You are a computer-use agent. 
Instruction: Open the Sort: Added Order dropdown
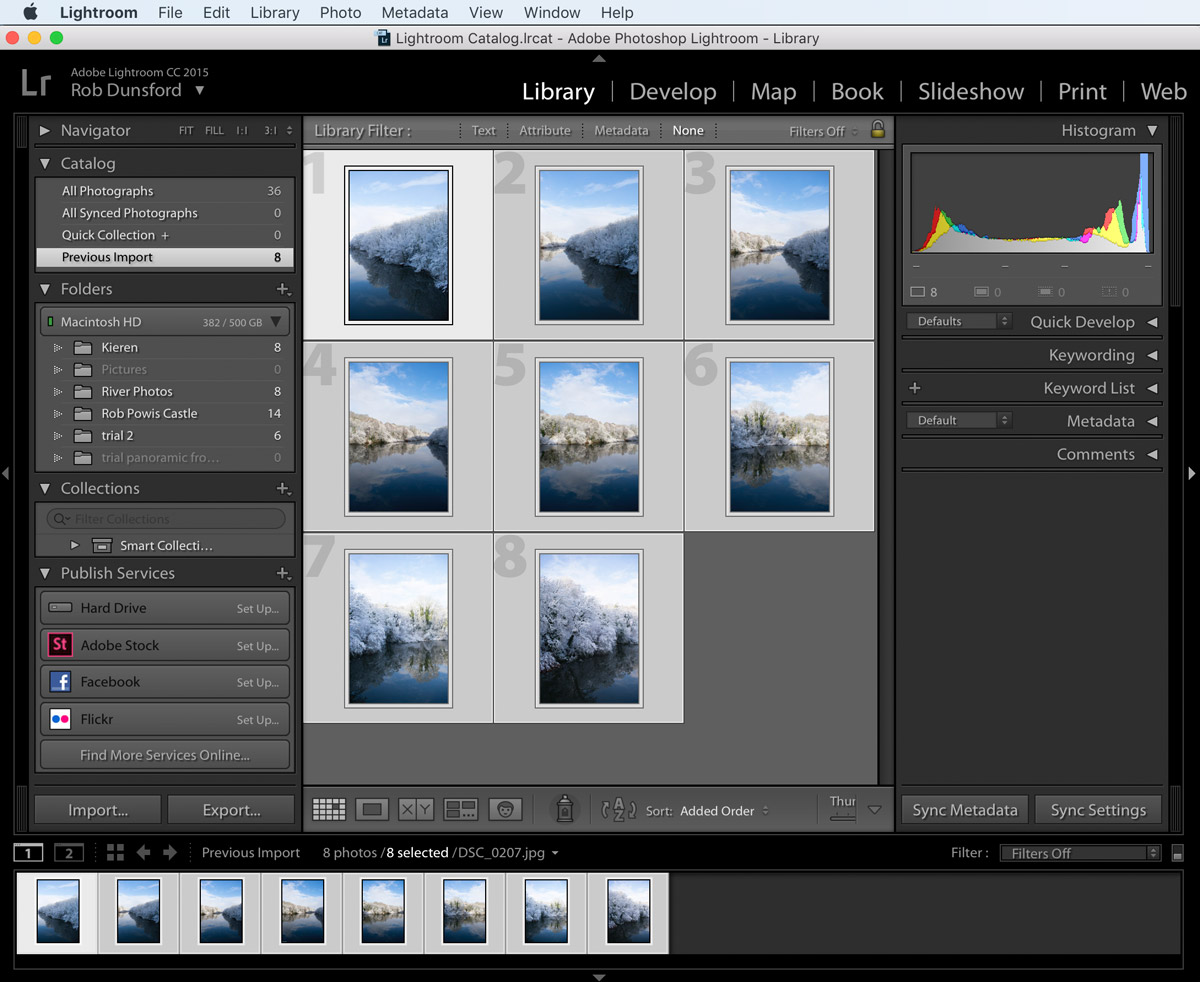pos(723,810)
